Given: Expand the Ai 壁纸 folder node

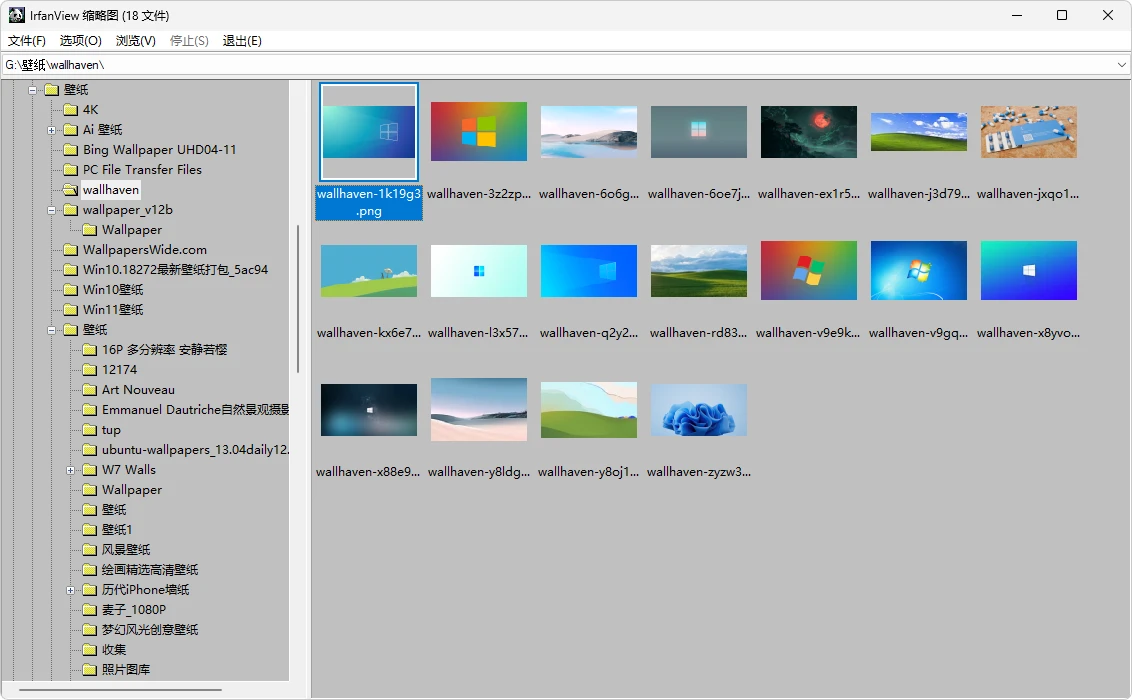Looking at the screenshot, I should click(x=51, y=131).
